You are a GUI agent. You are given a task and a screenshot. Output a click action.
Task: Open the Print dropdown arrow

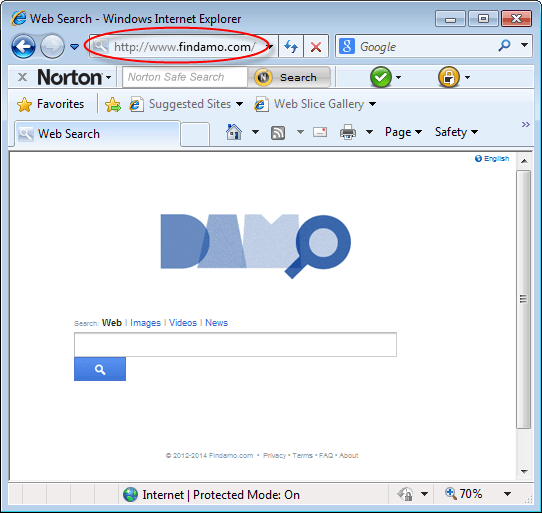pyautogui.click(x=370, y=132)
